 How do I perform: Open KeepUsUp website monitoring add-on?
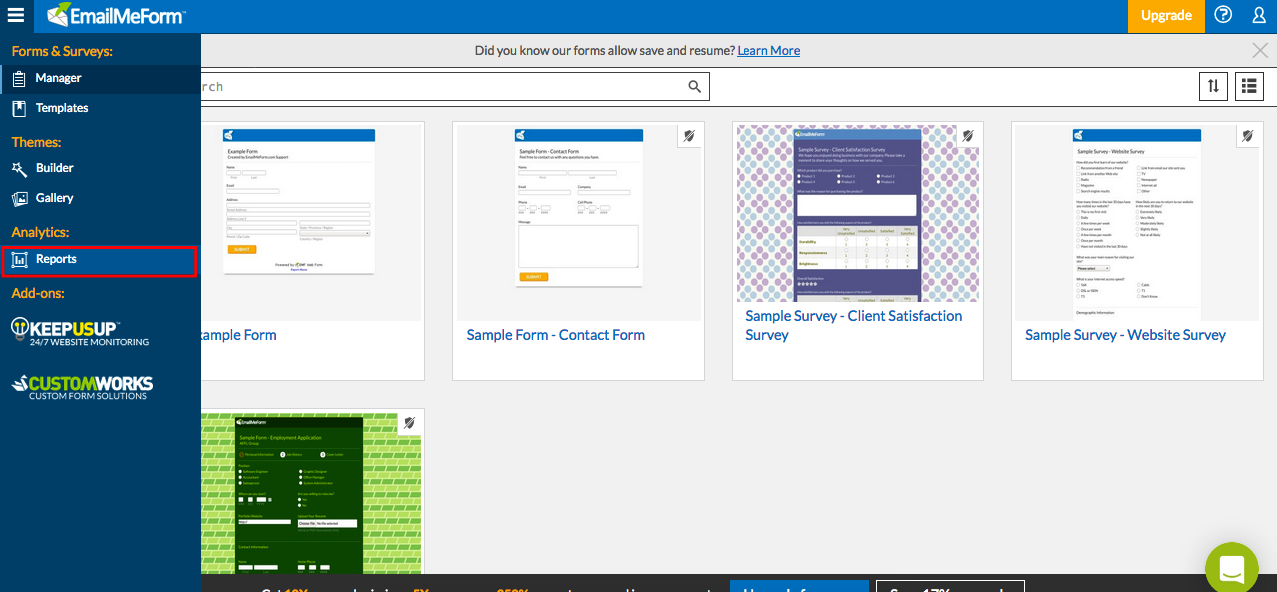[x=80, y=332]
